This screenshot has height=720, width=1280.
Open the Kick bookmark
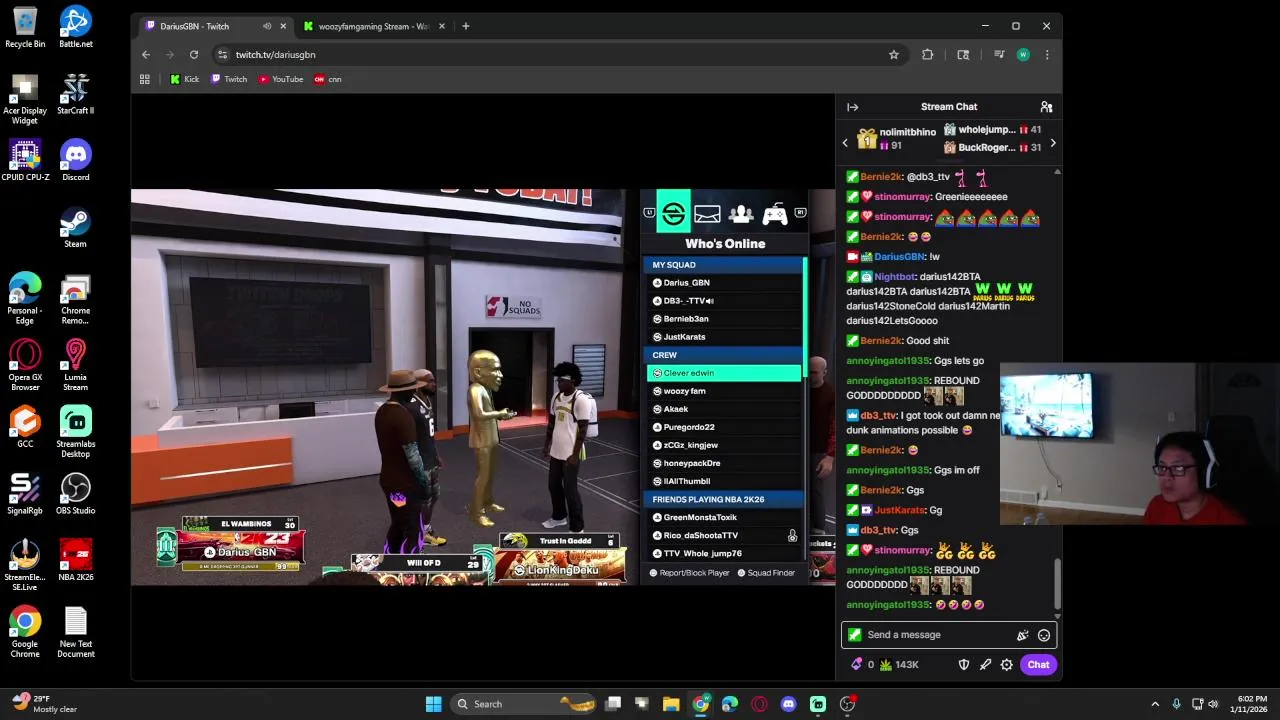pos(185,79)
